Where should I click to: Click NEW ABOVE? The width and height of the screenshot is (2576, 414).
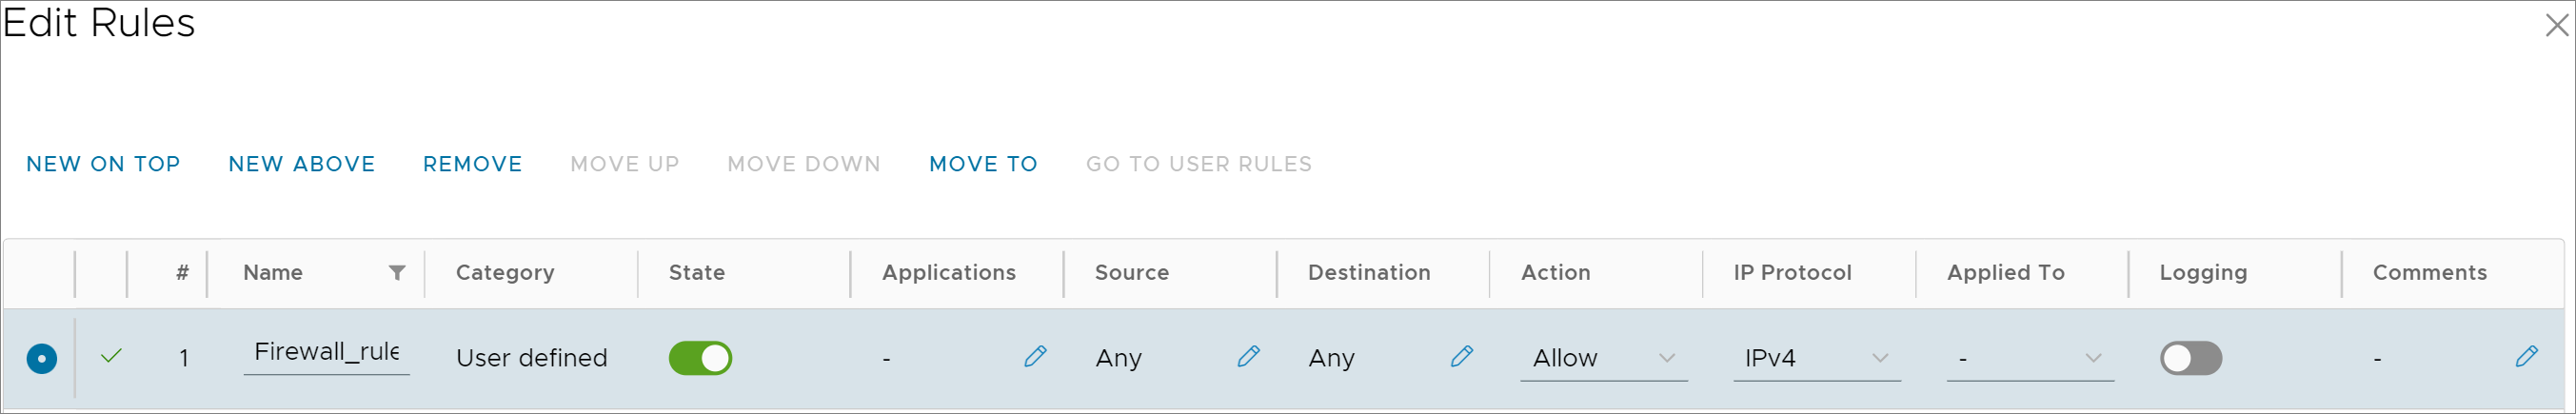coord(302,164)
